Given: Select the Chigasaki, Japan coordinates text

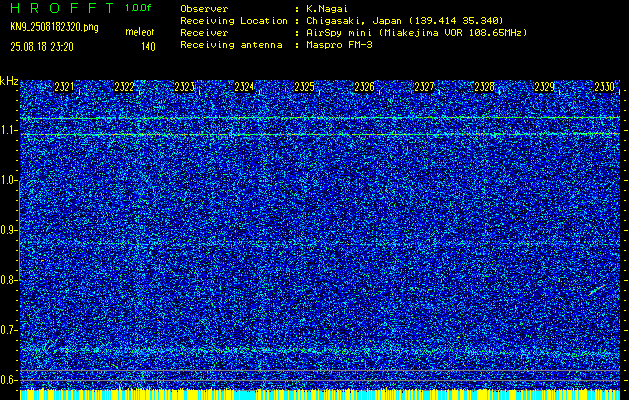Looking at the screenshot, I should (x=405, y=21).
